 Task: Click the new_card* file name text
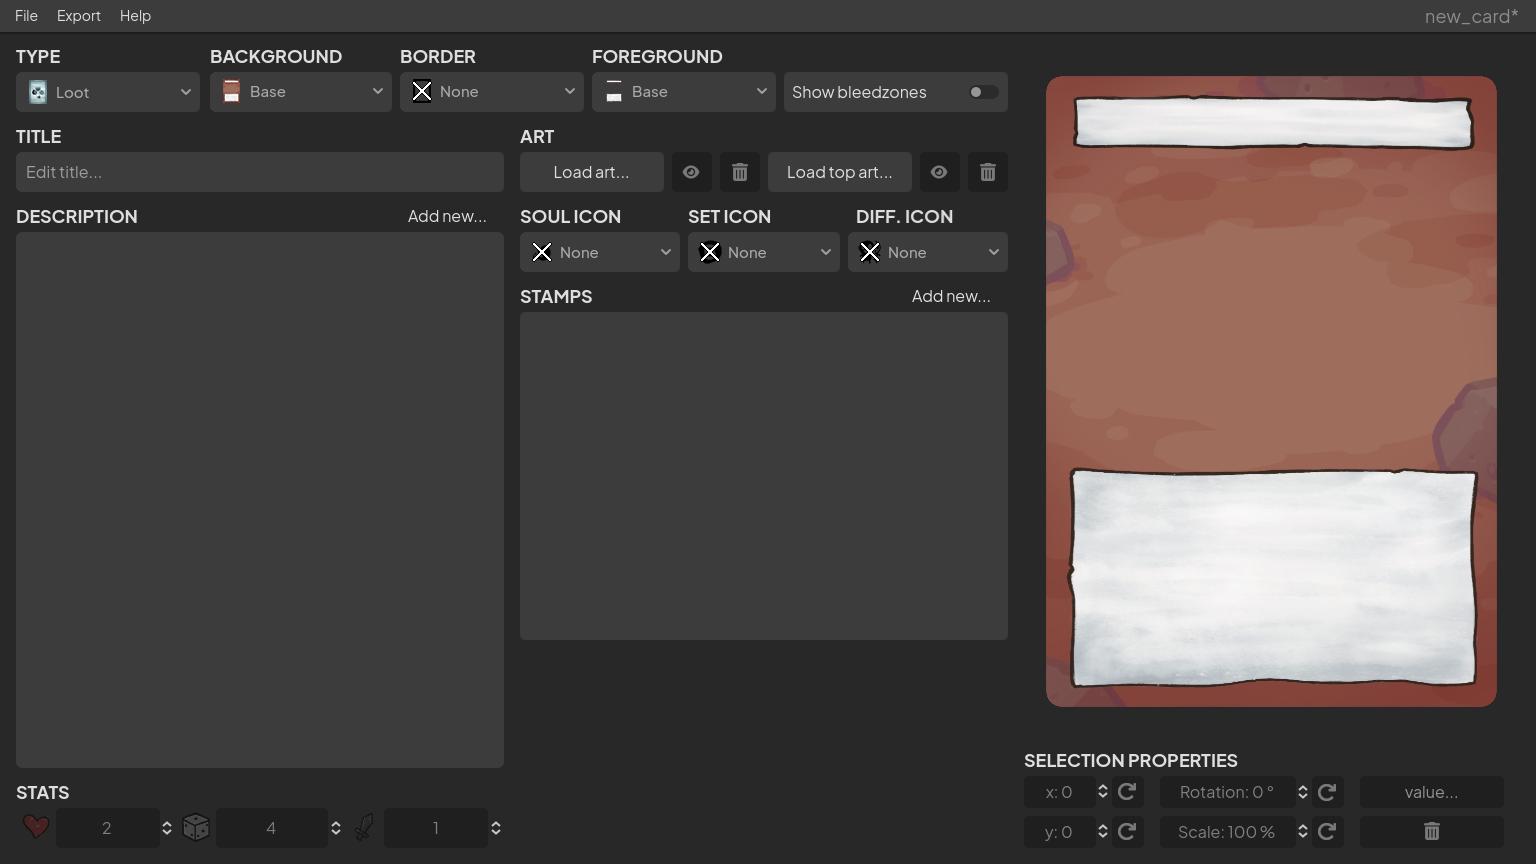(1471, 16)
